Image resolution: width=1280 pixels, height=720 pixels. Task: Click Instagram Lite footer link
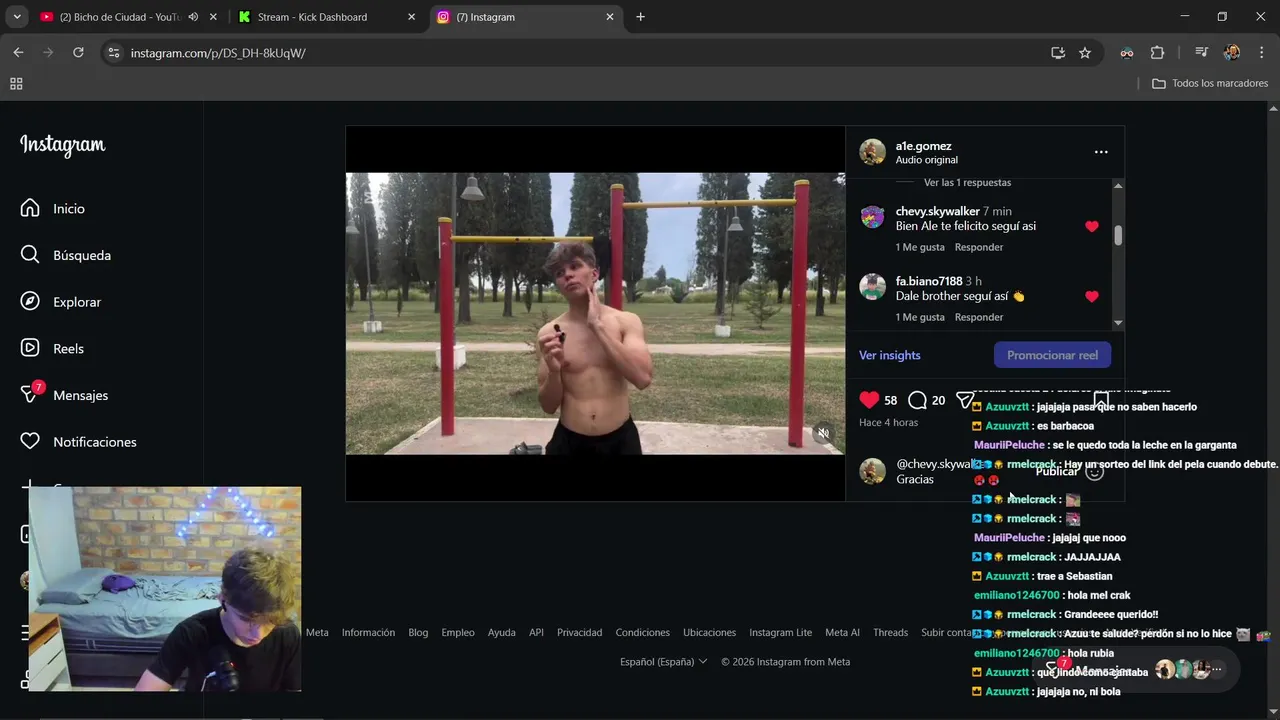pyautogui.click(x=780, y=632)
